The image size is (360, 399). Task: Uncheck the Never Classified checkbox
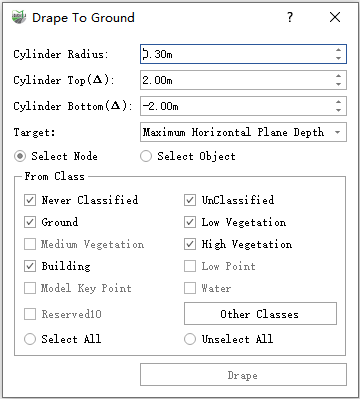[30, 200]
